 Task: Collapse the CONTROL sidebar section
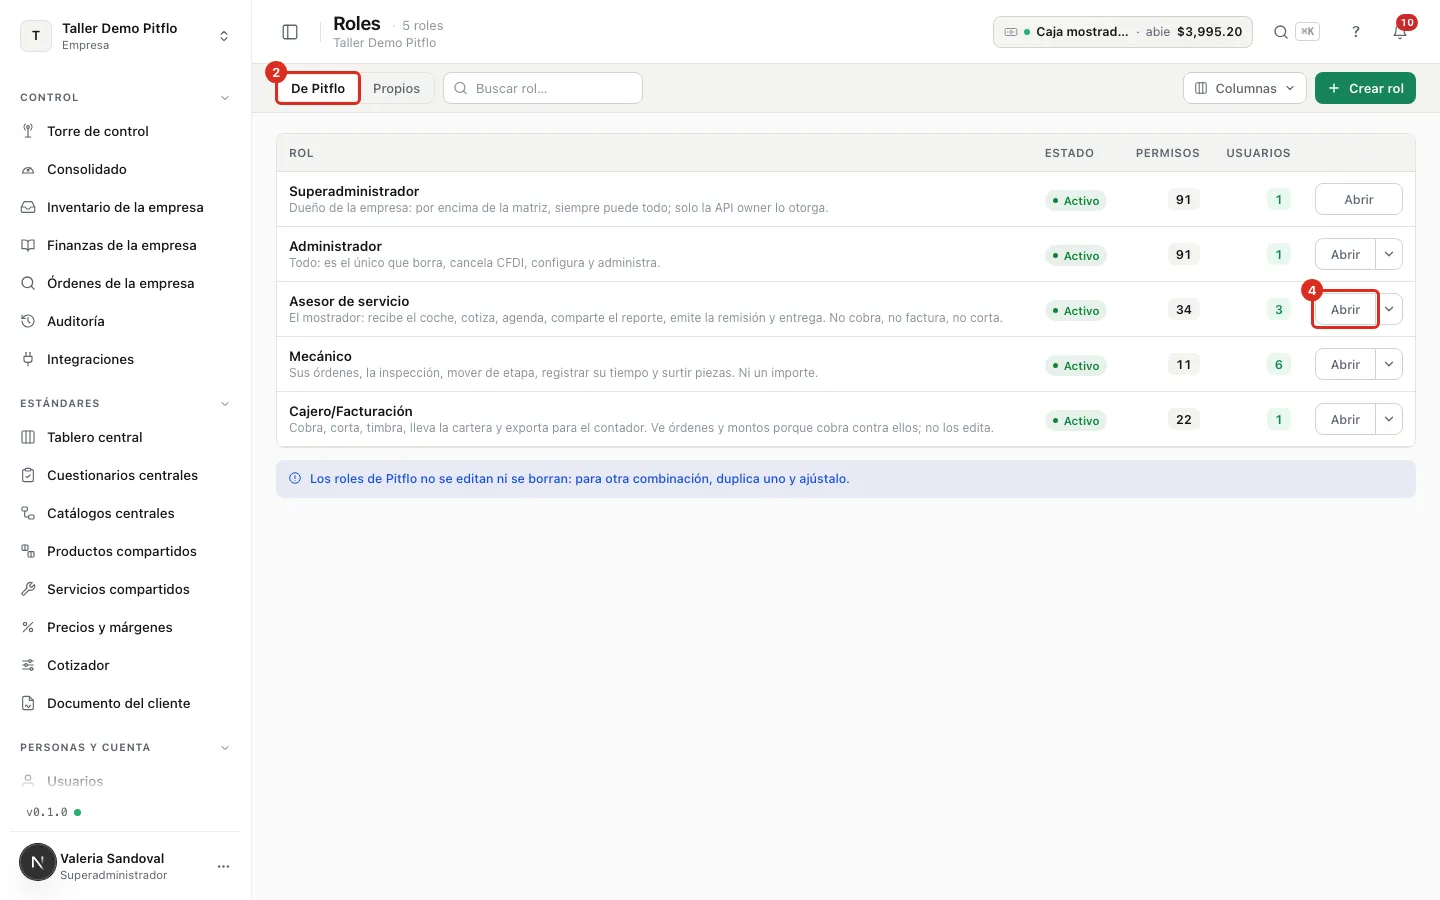point(225,98)
